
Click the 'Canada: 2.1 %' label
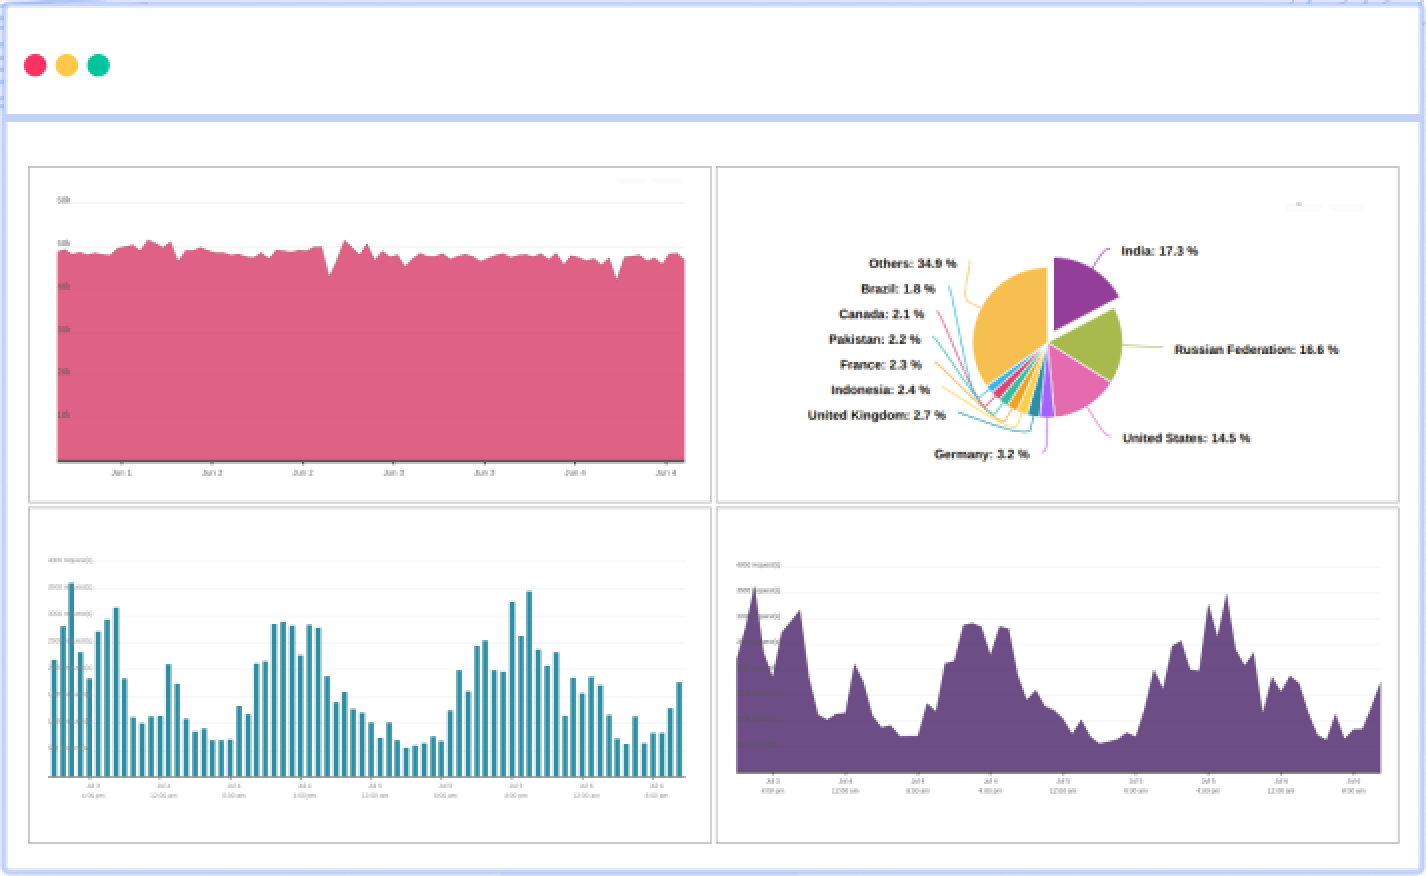point(881,314)
